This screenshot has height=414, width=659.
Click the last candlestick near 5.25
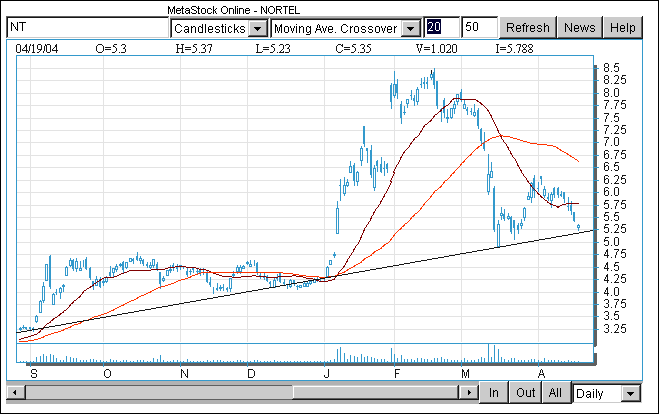pos(578,227)
